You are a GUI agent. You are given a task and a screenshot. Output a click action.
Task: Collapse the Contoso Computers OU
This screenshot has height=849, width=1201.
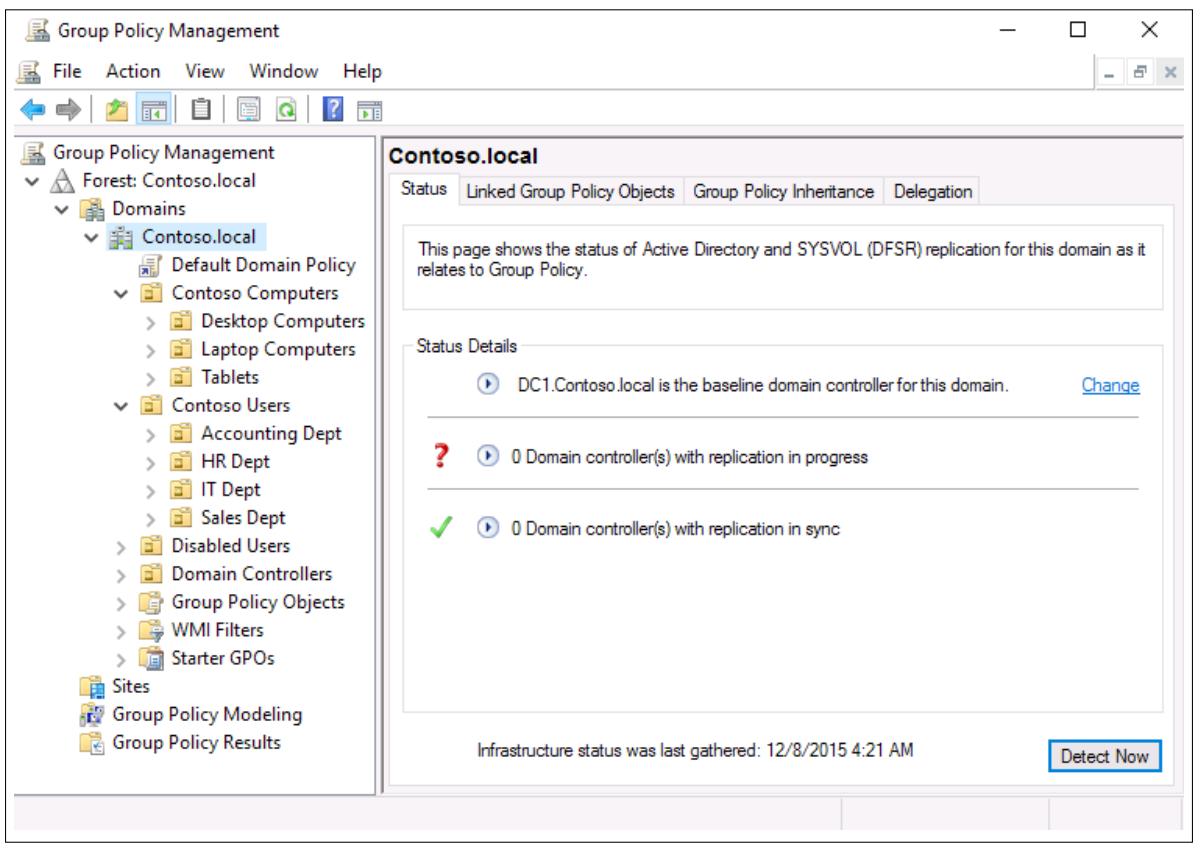coord(120,294)
